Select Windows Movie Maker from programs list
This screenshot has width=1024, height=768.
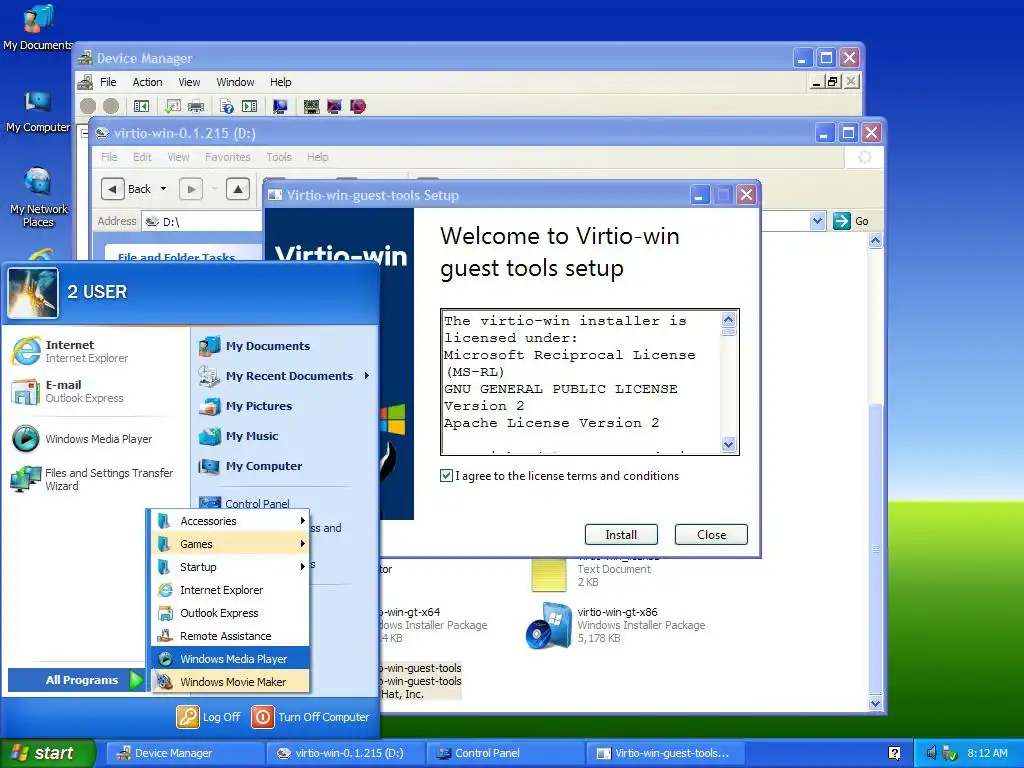231,681
